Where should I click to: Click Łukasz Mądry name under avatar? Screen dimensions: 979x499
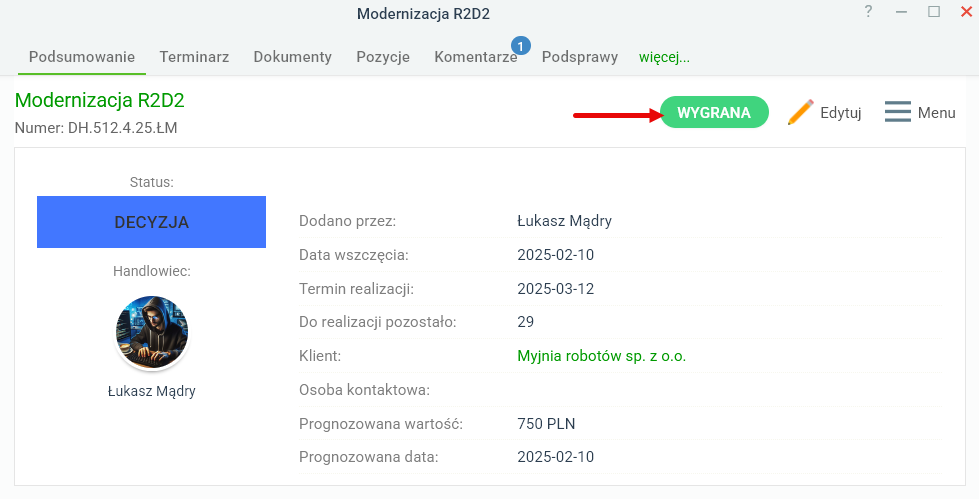pos(152,392)
